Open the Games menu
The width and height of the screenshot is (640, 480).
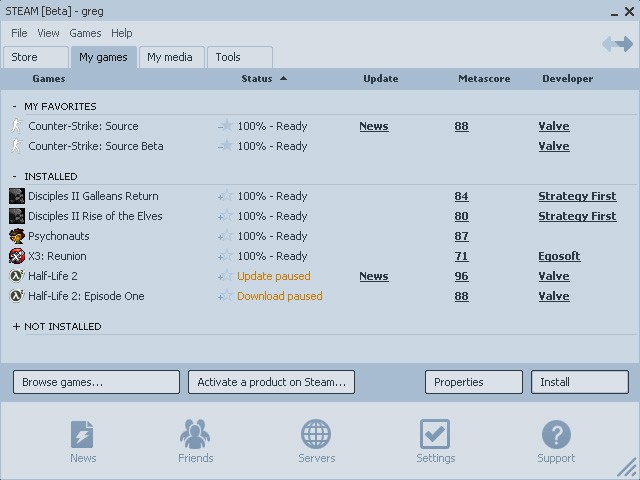click(85, 33)
